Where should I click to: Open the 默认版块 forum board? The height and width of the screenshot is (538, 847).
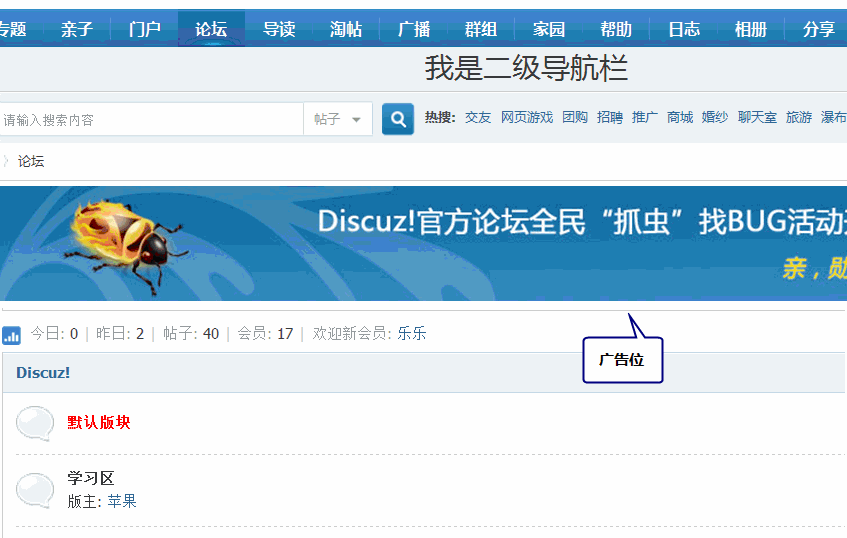click(x=99, y=422)
